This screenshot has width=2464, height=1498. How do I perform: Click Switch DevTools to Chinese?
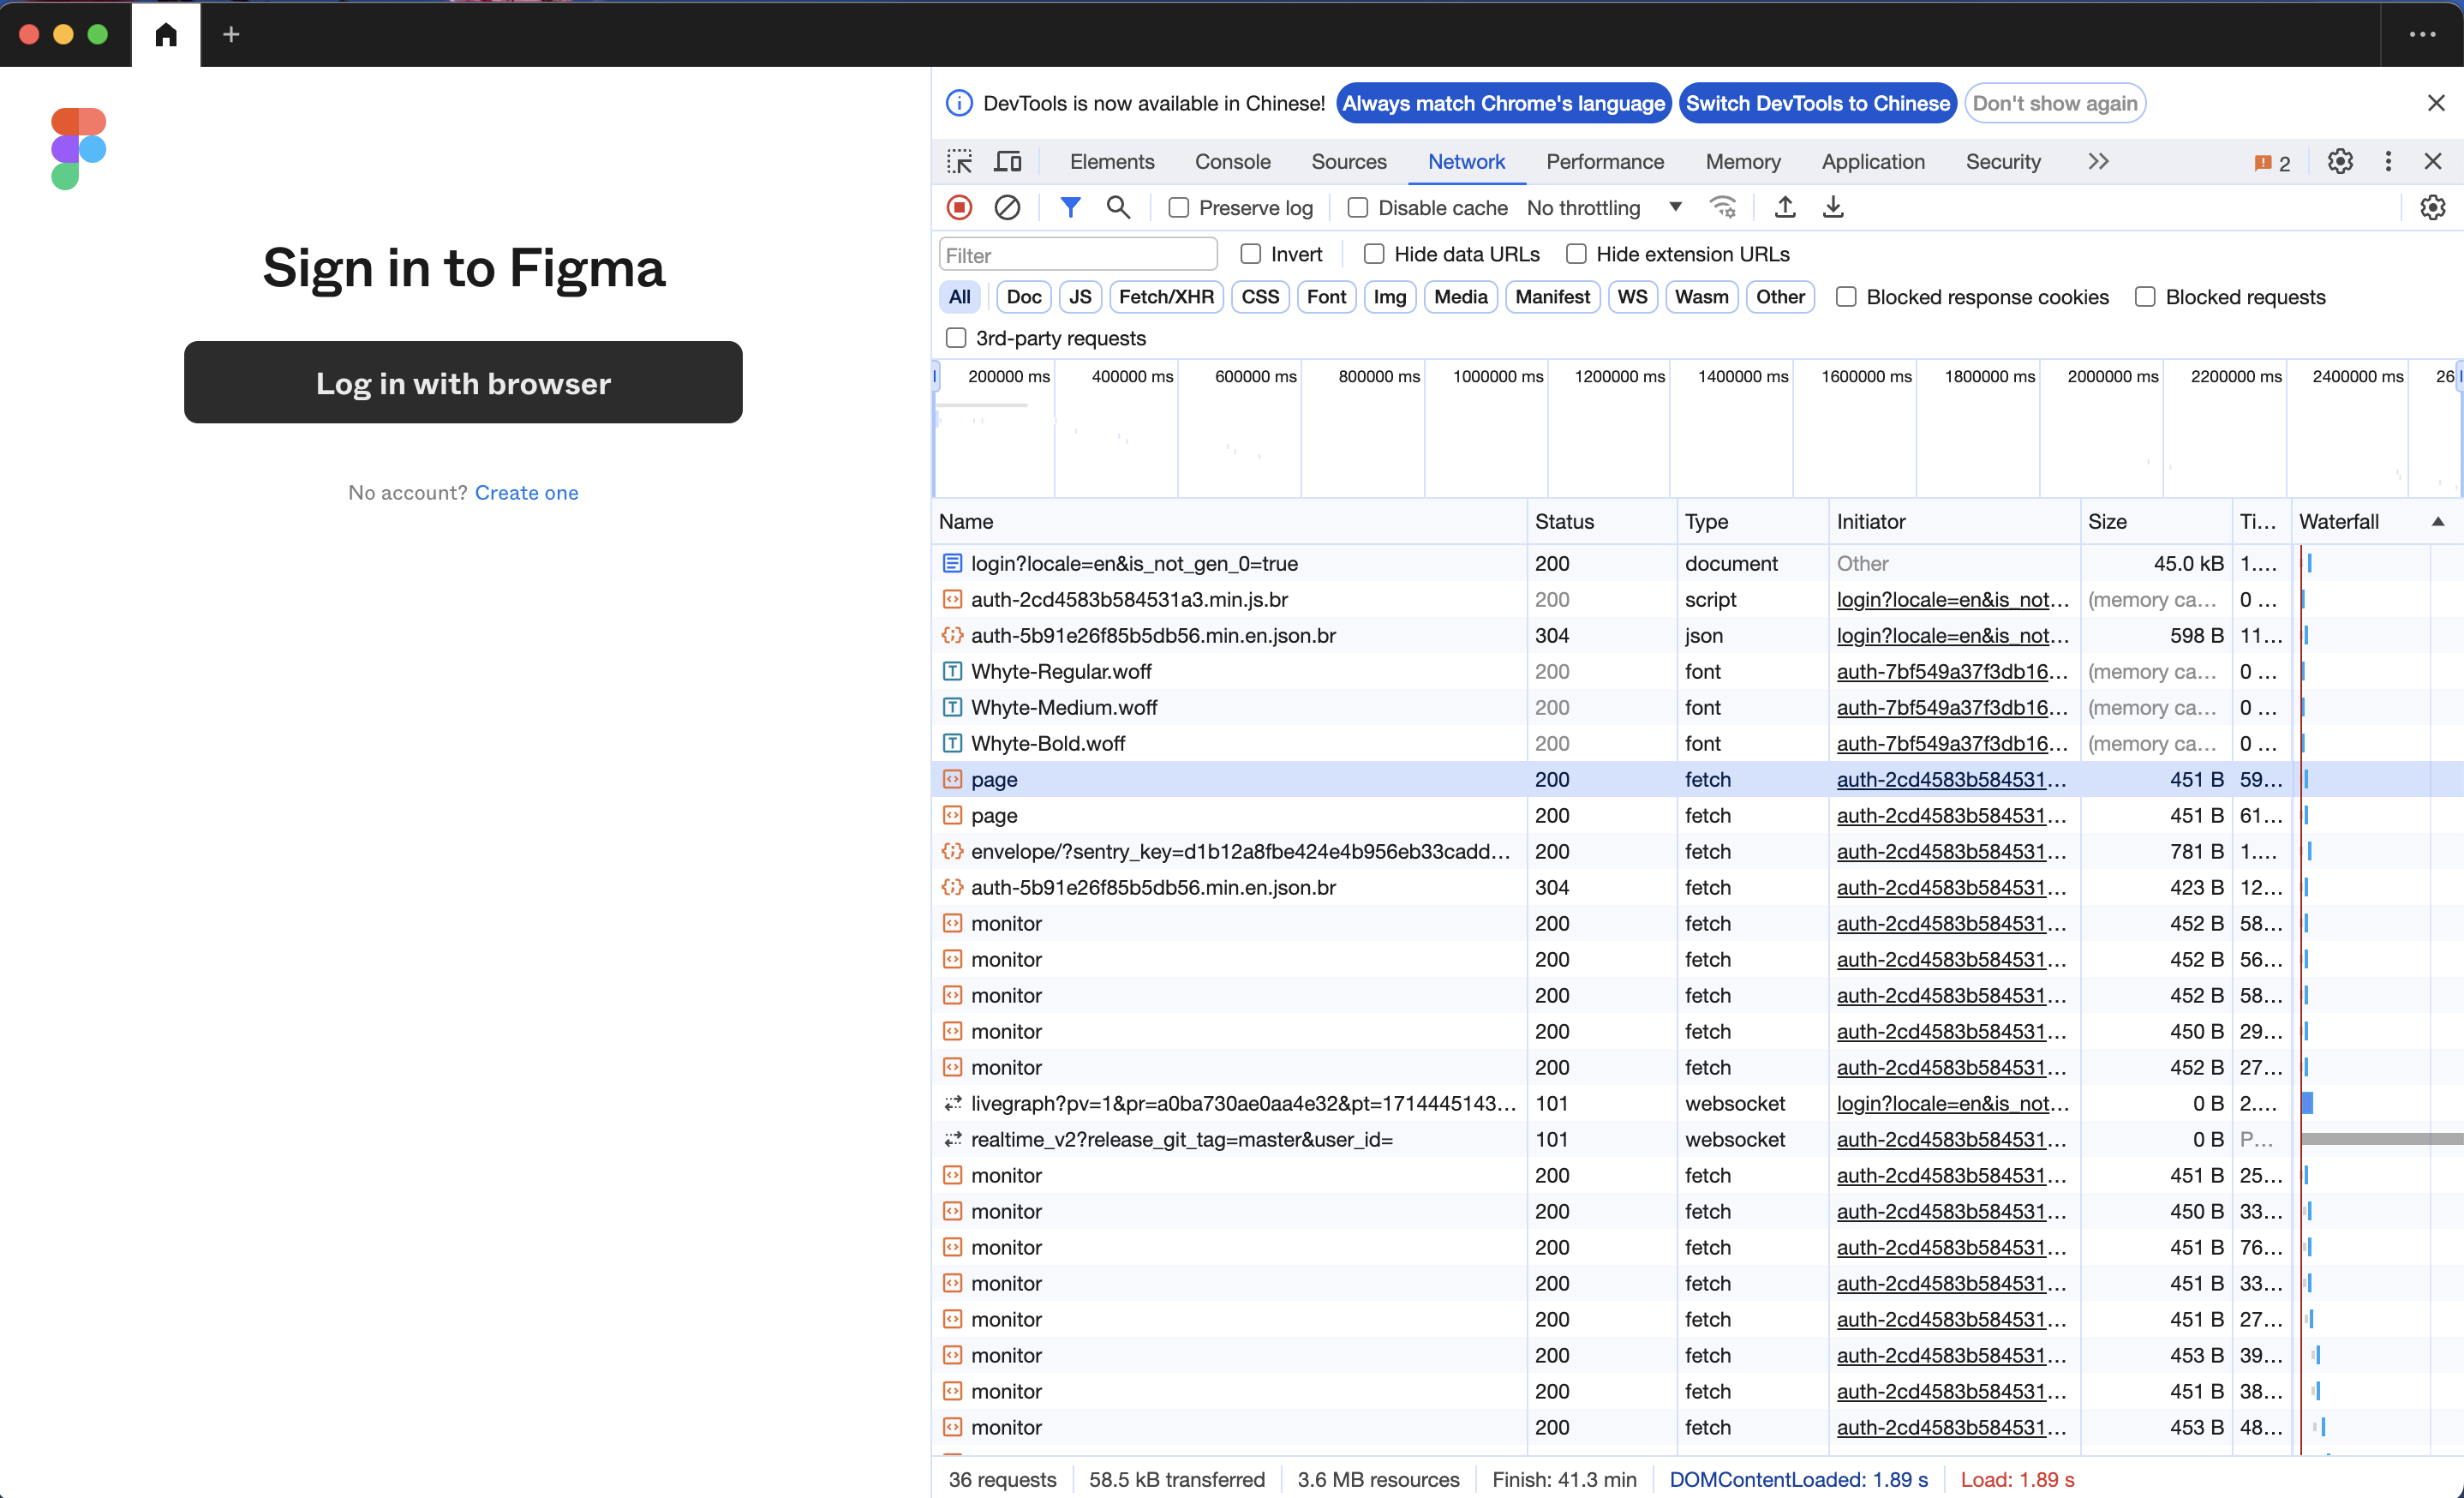coord(1817,103)
